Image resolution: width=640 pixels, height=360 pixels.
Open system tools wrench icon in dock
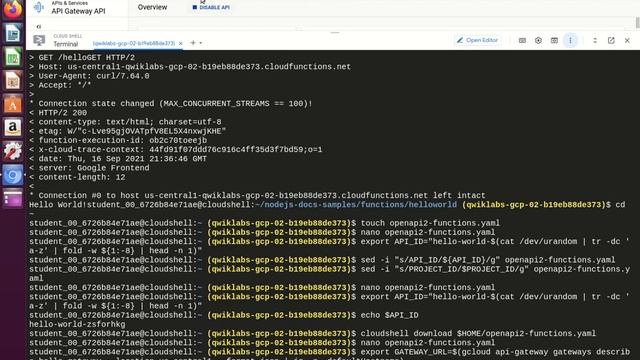click(13, 151)
